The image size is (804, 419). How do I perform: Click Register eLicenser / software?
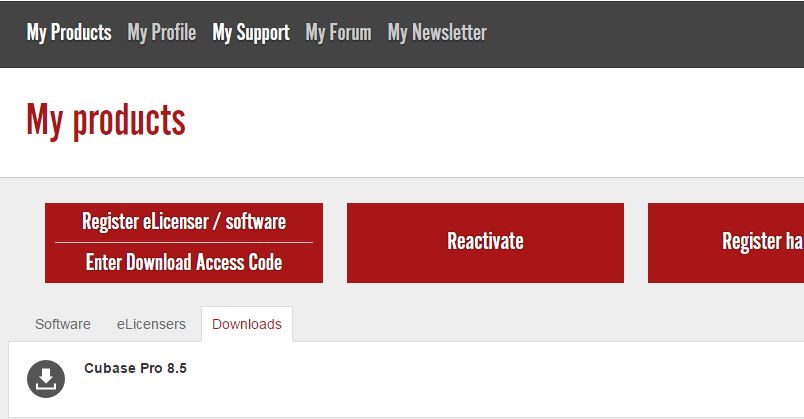pos(184,222)
